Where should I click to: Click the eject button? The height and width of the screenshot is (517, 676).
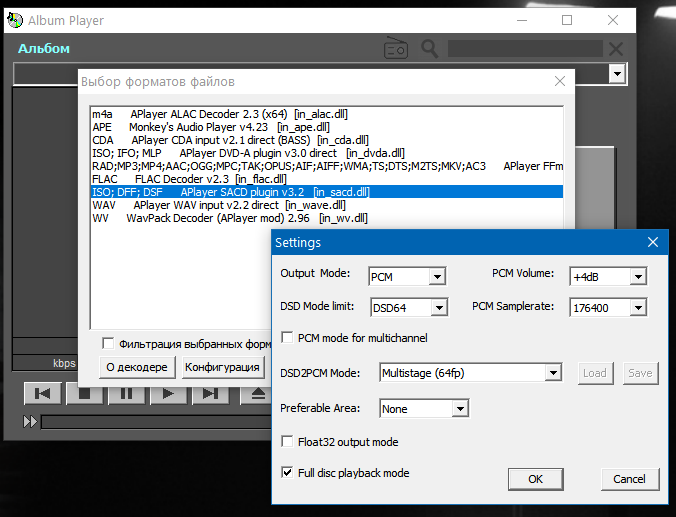coord(257,393)
